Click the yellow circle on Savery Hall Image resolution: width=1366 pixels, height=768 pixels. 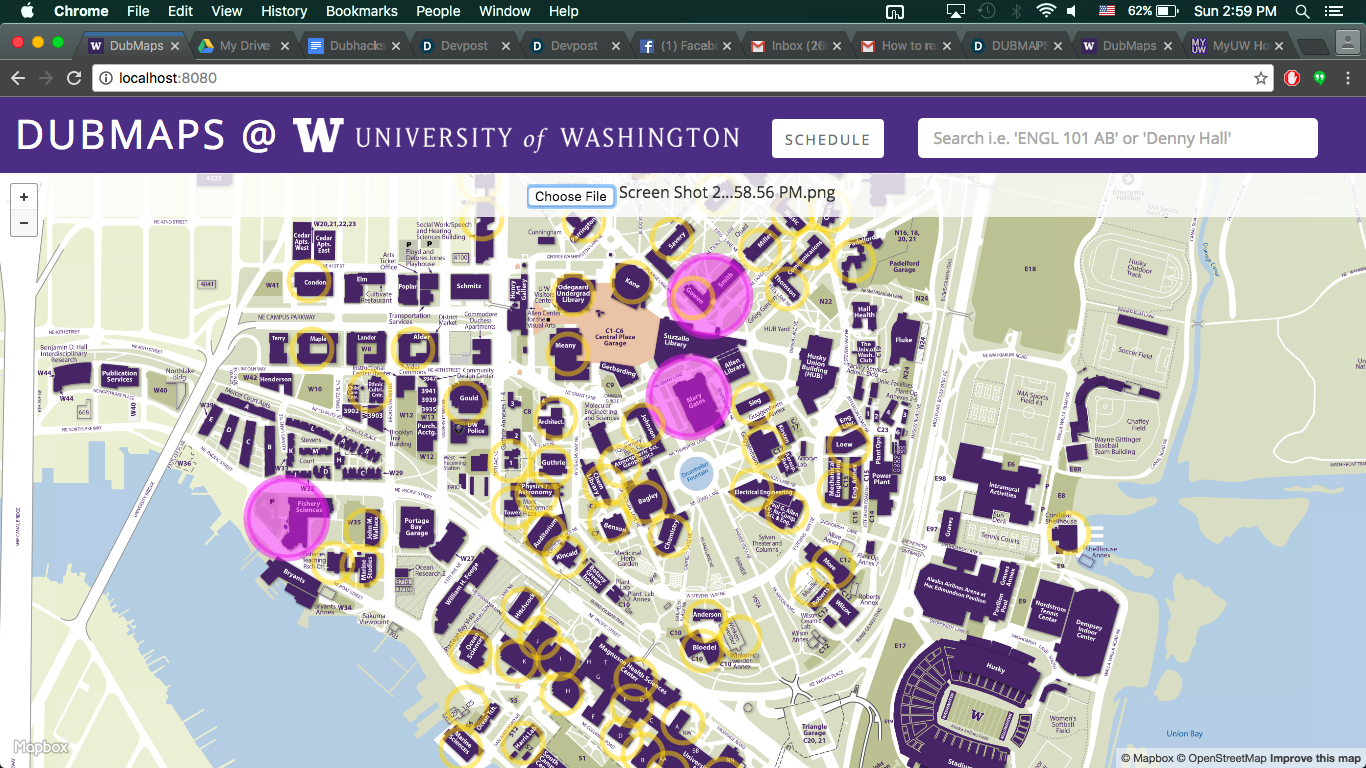coord(673,240)
